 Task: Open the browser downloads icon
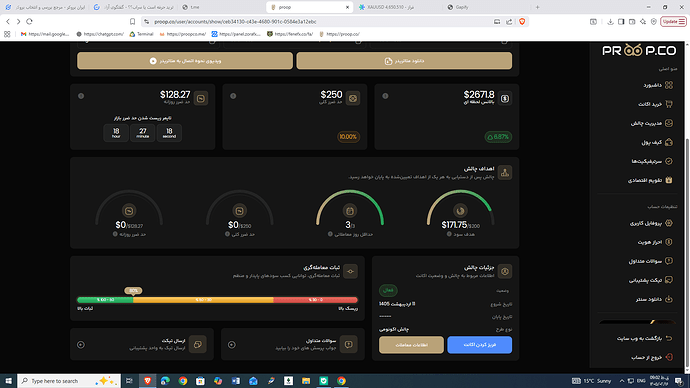(x=610, y=22)
